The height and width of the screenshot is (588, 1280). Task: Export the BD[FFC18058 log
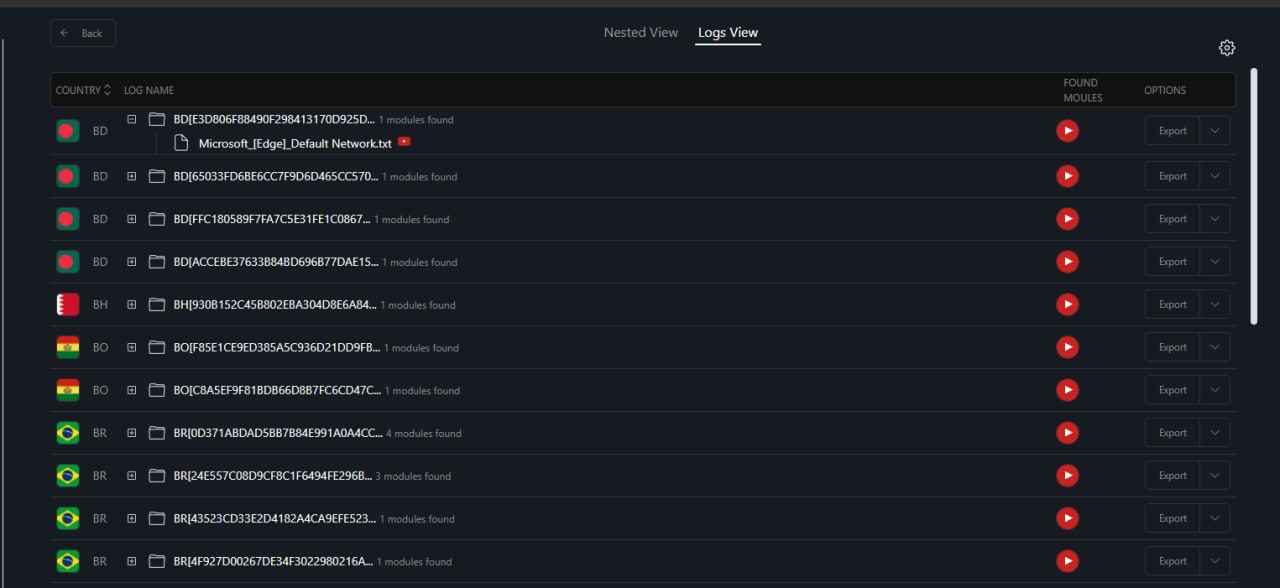pyautogui.click(x=1173, y=219)
